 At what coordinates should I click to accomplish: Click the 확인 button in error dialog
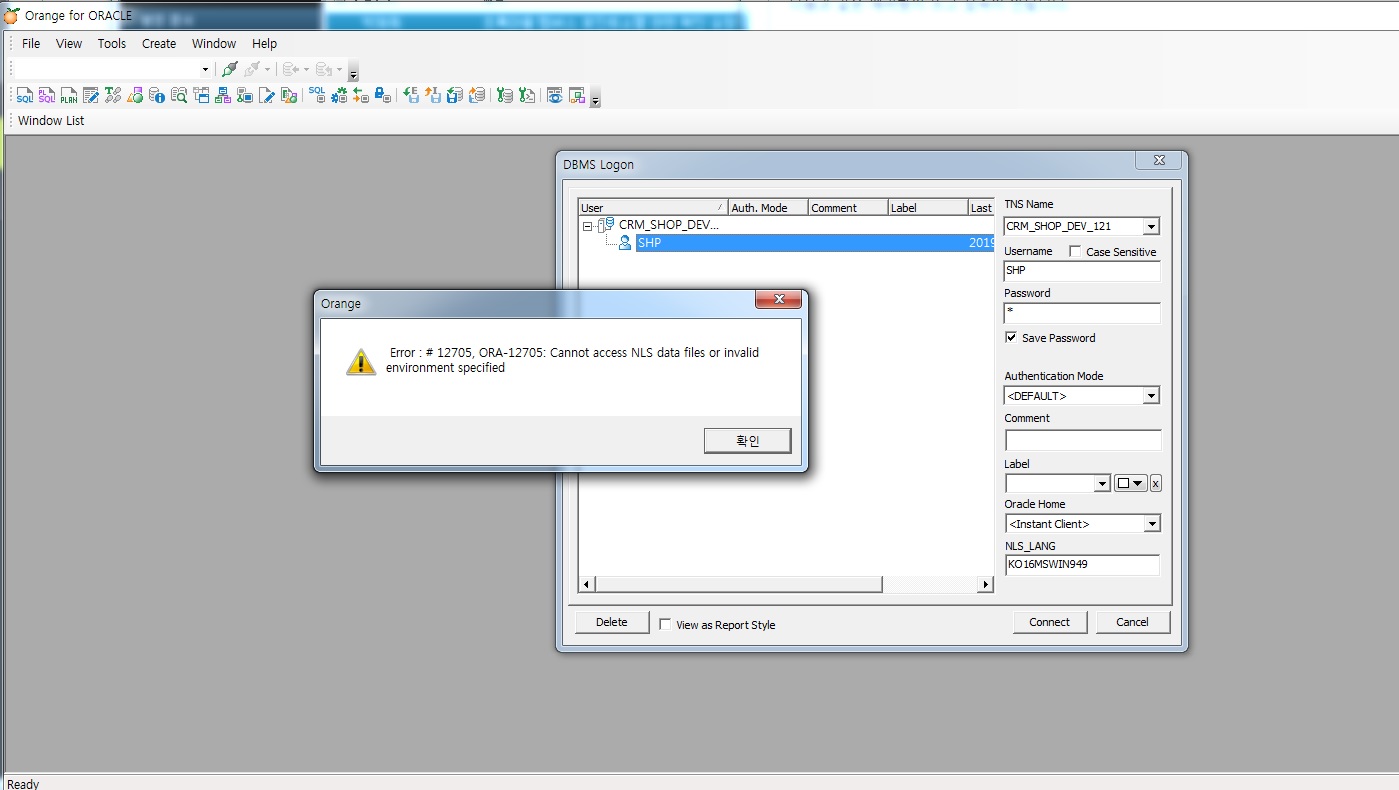747,441
